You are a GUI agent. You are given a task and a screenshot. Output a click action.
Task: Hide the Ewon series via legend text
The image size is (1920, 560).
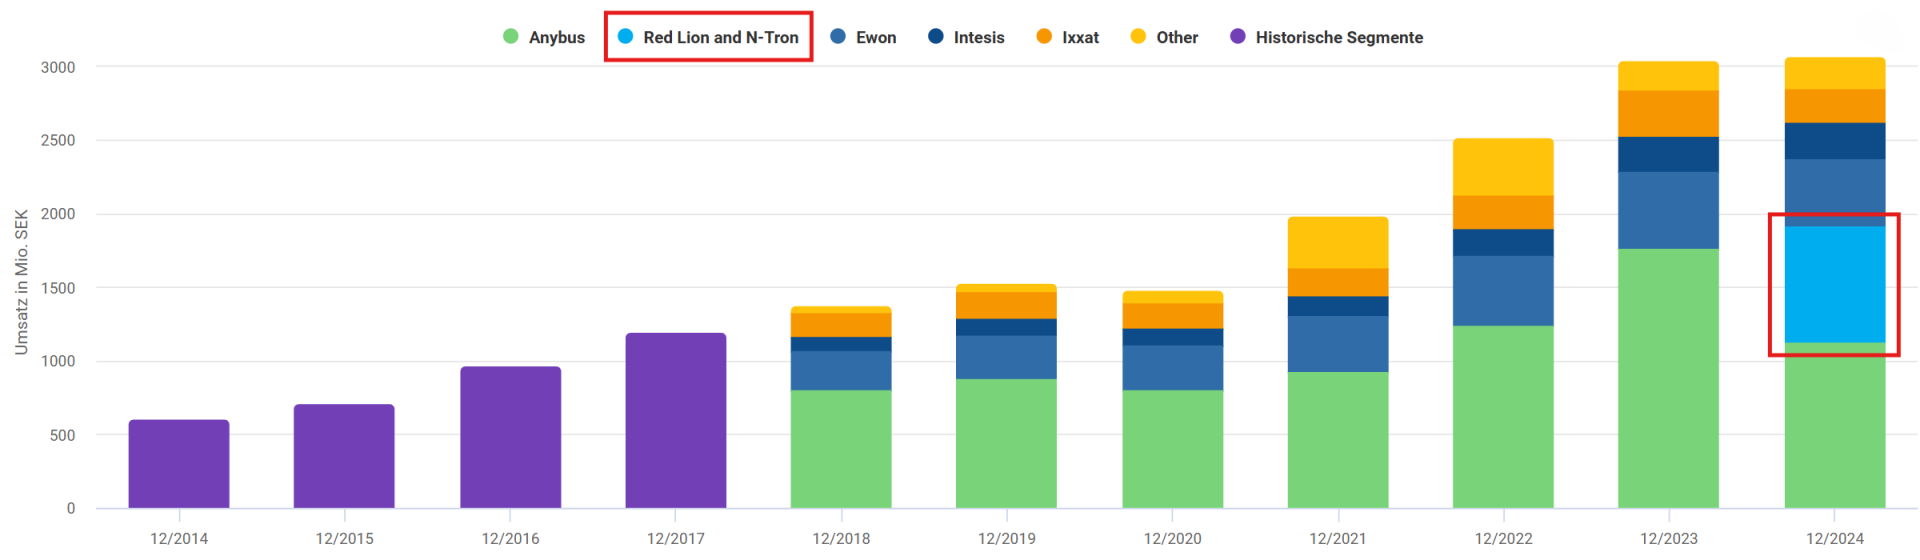[875, 37]
